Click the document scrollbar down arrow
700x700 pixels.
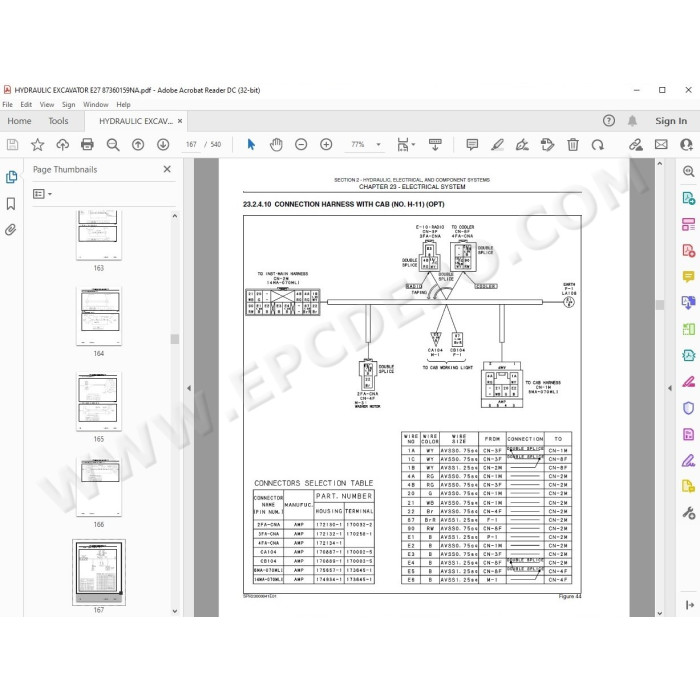point(660,613)
